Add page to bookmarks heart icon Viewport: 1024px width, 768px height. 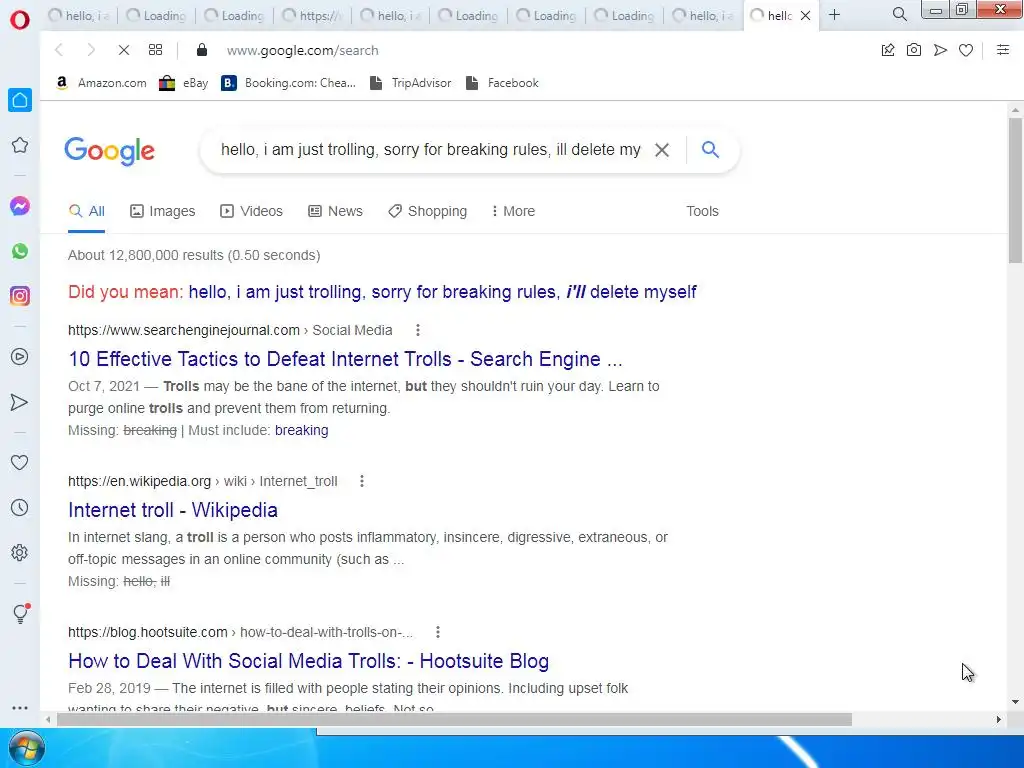(966, 50)
